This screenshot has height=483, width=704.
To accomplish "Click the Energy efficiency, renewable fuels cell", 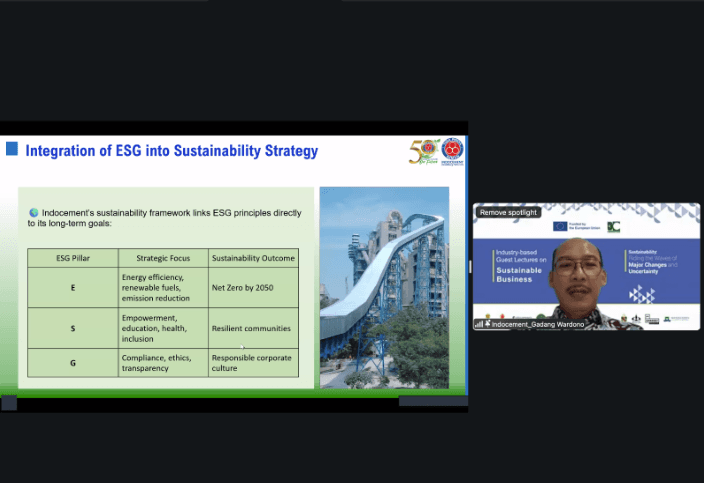I will pyautogui.click(x=163, y=288).
